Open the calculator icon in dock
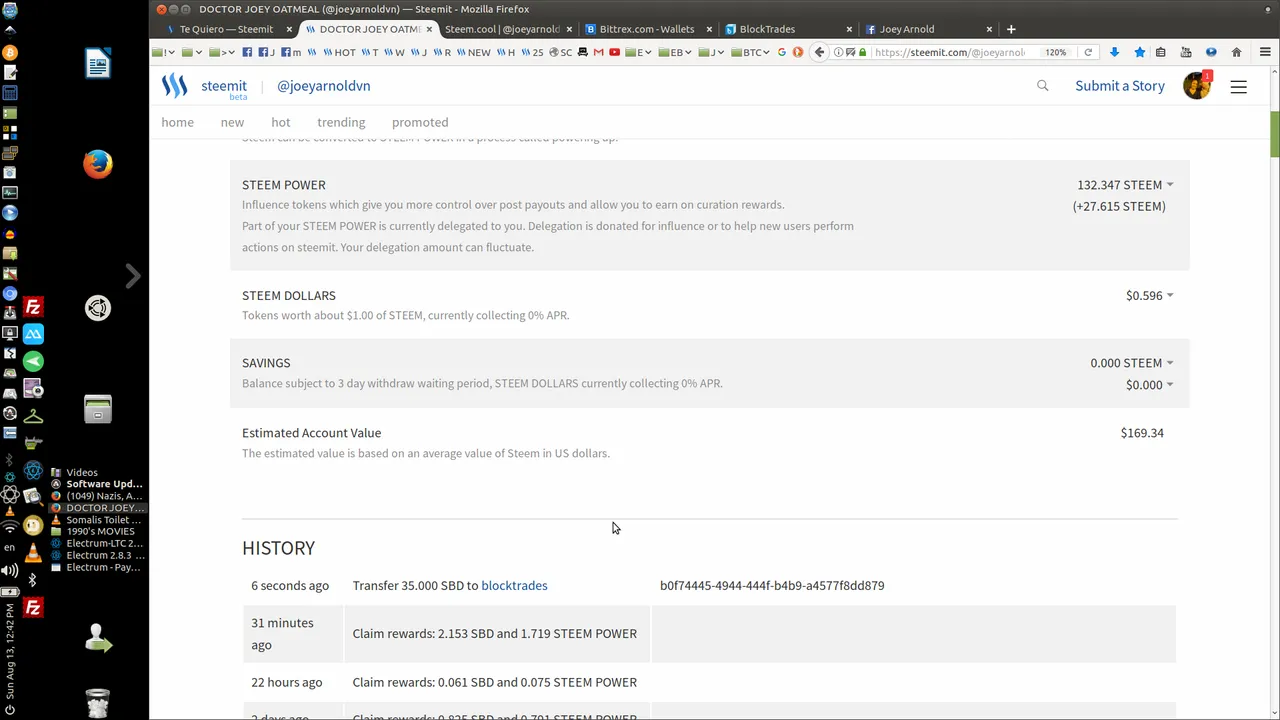This screenshot has height=720, width=1280. [11, 92]
